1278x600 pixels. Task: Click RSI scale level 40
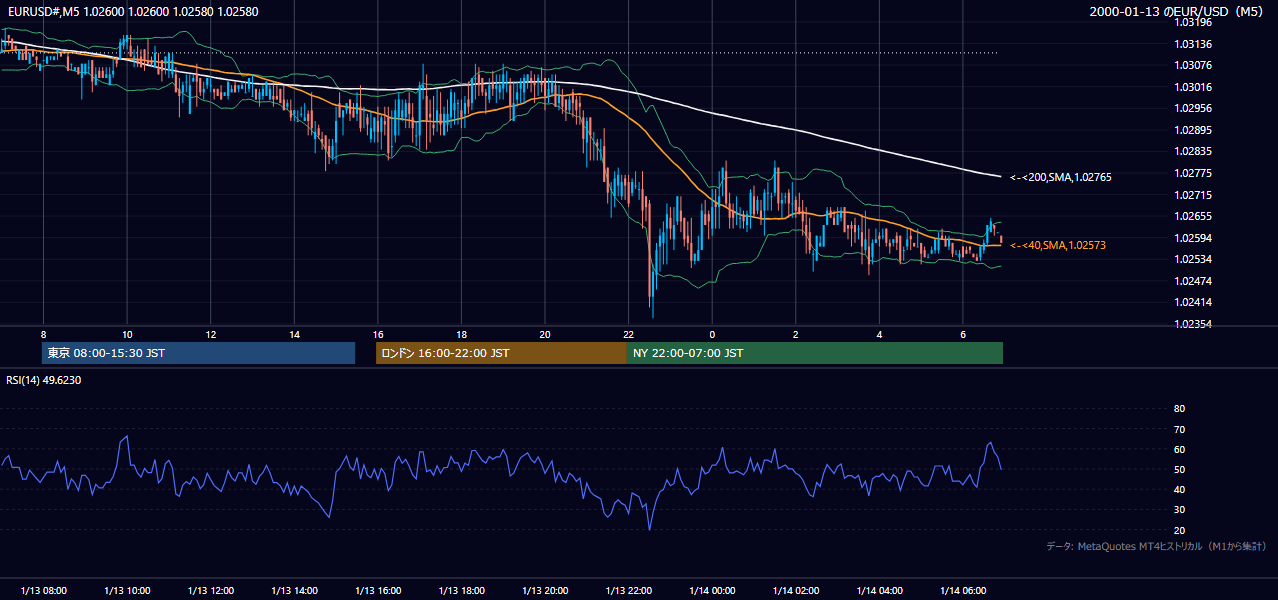click(1179, 489)
